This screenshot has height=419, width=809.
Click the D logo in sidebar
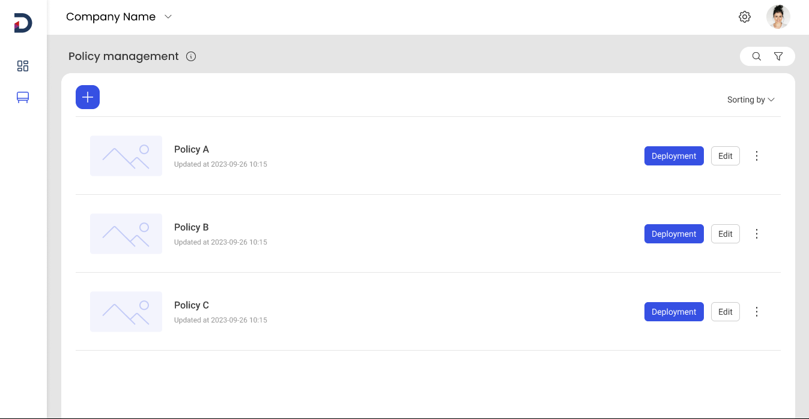23,23
